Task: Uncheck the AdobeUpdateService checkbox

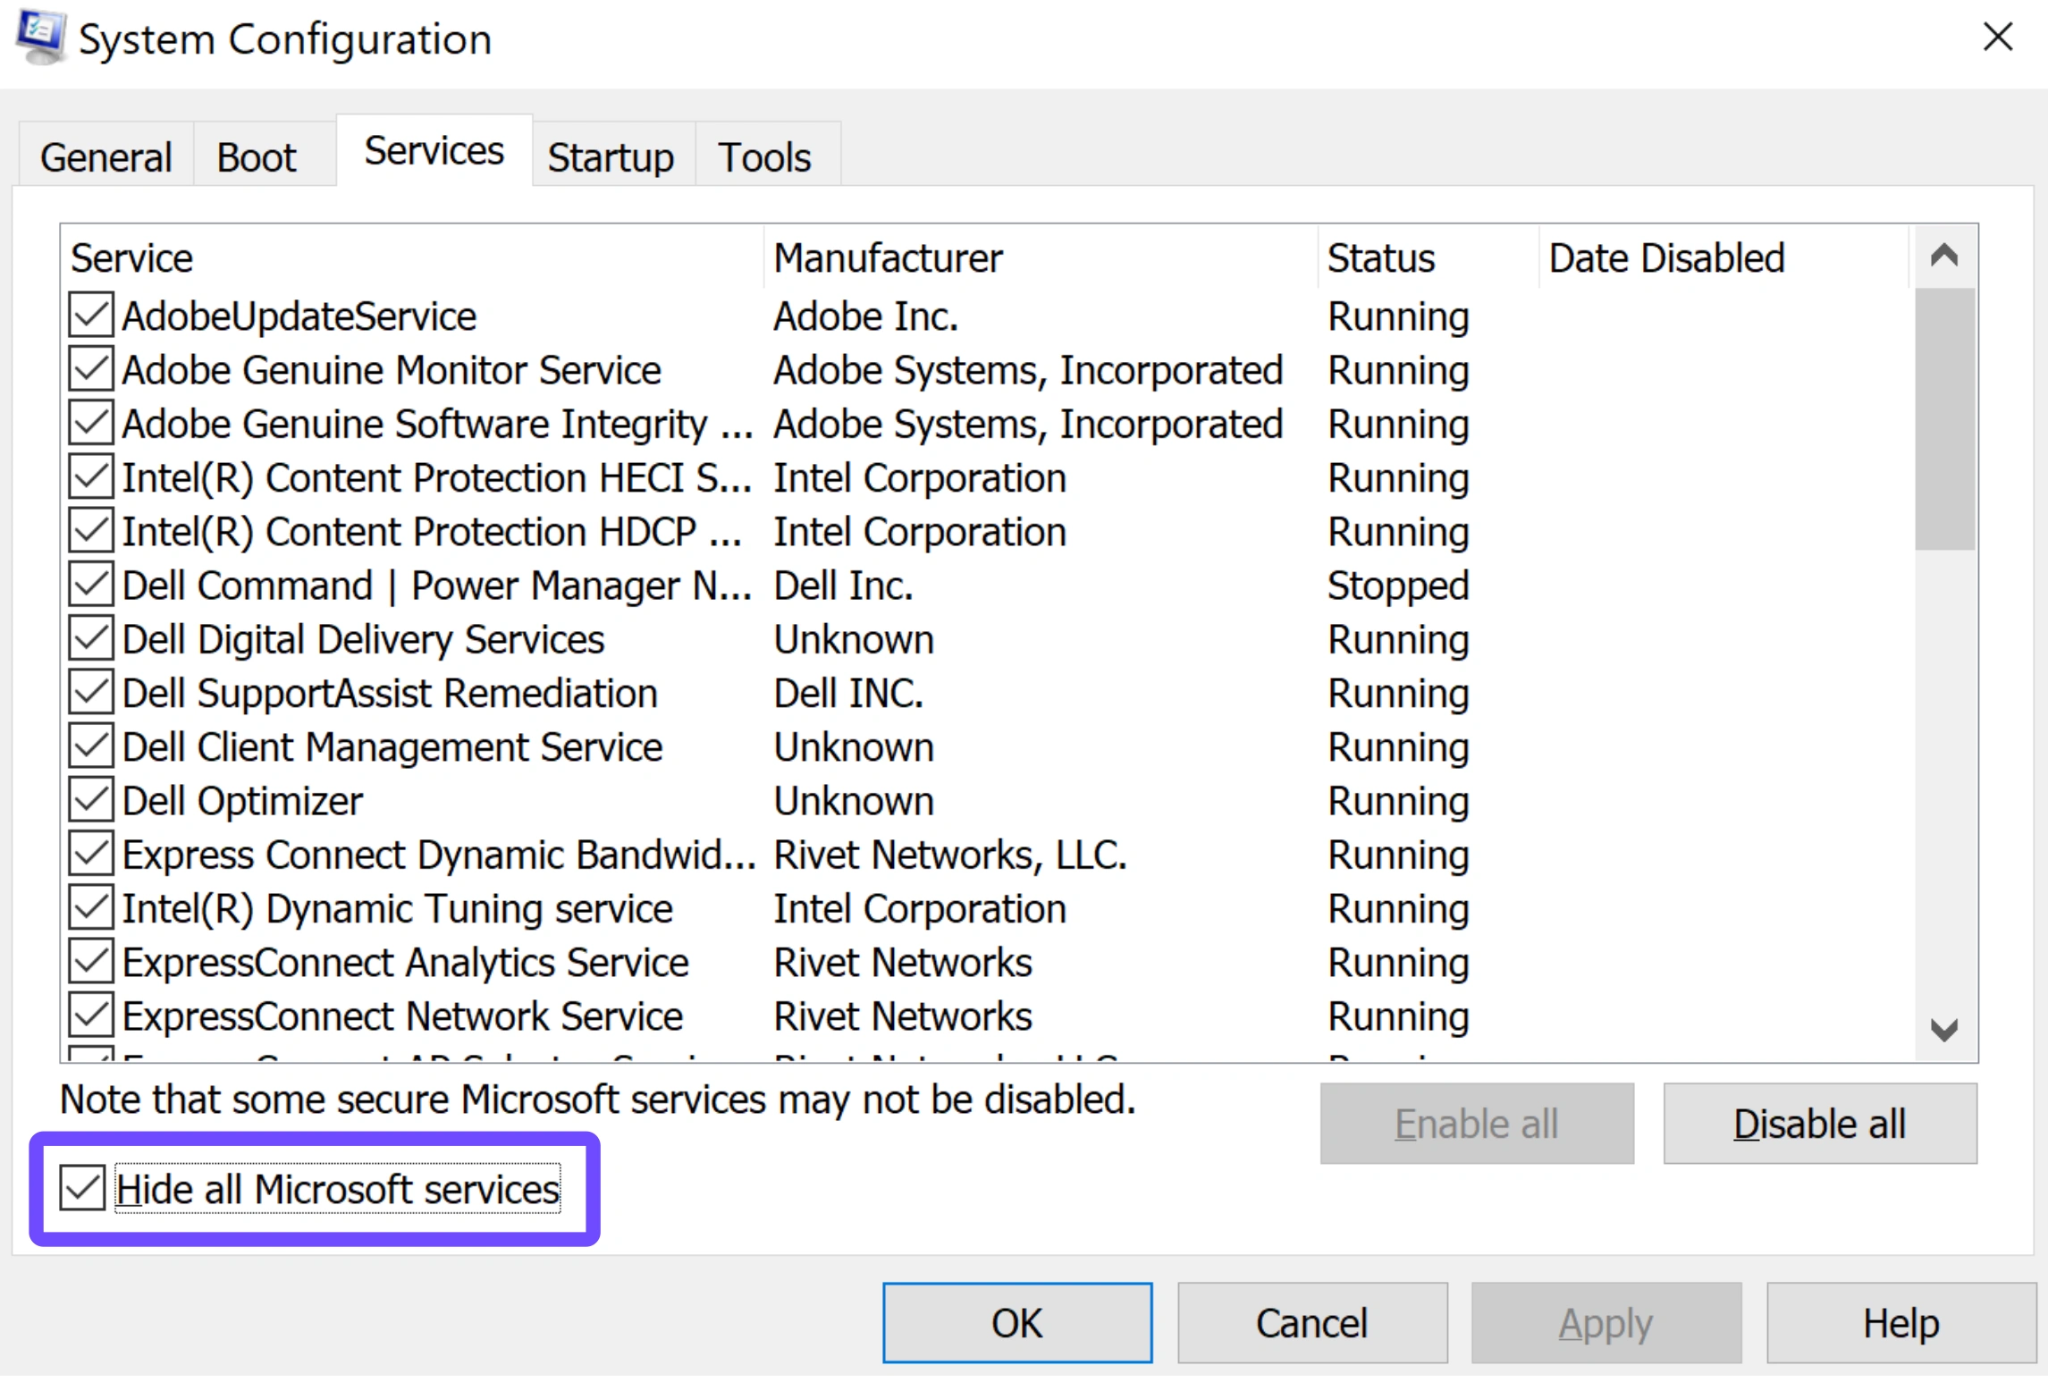Action: coord(91,316)
